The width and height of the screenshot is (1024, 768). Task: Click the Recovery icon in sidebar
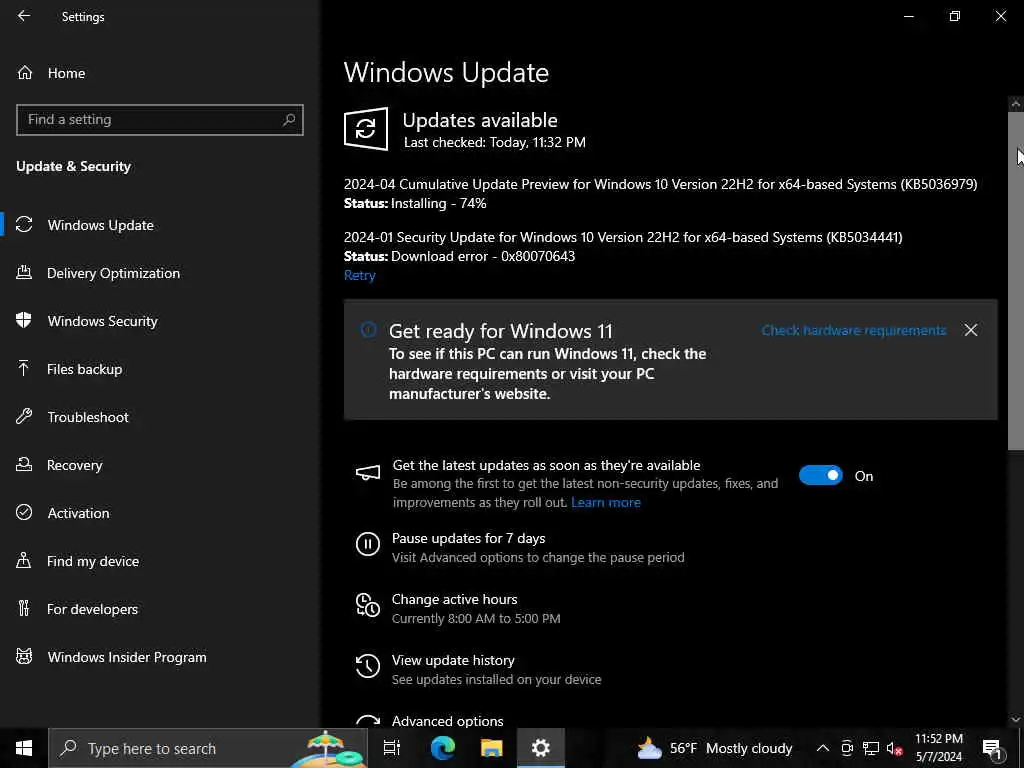(x=24, y=464)
